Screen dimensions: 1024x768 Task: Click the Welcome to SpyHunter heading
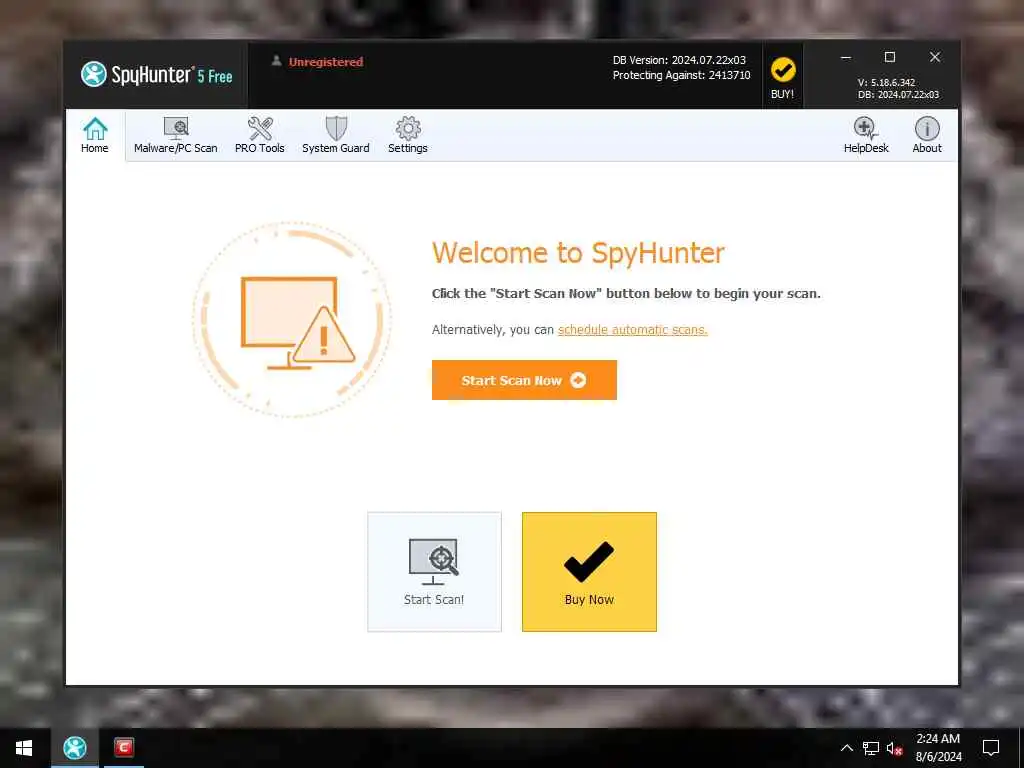[x=578, y=253]
